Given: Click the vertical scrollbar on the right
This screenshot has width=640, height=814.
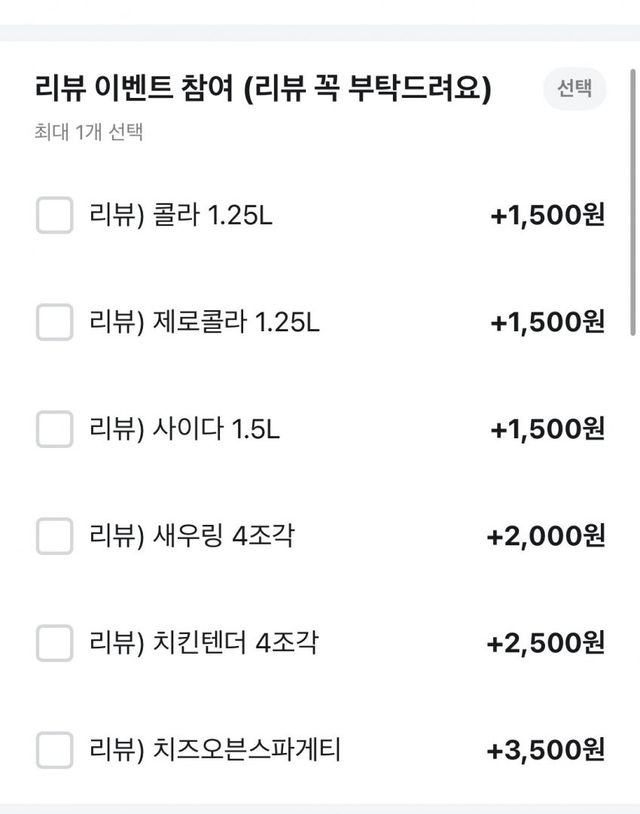Looking at the screenshot, I should (x=632, y=200).
